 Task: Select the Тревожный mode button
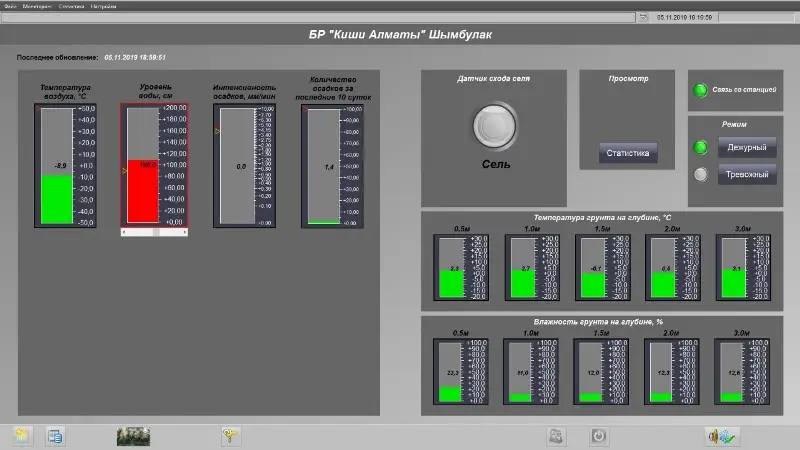[746, 175]
